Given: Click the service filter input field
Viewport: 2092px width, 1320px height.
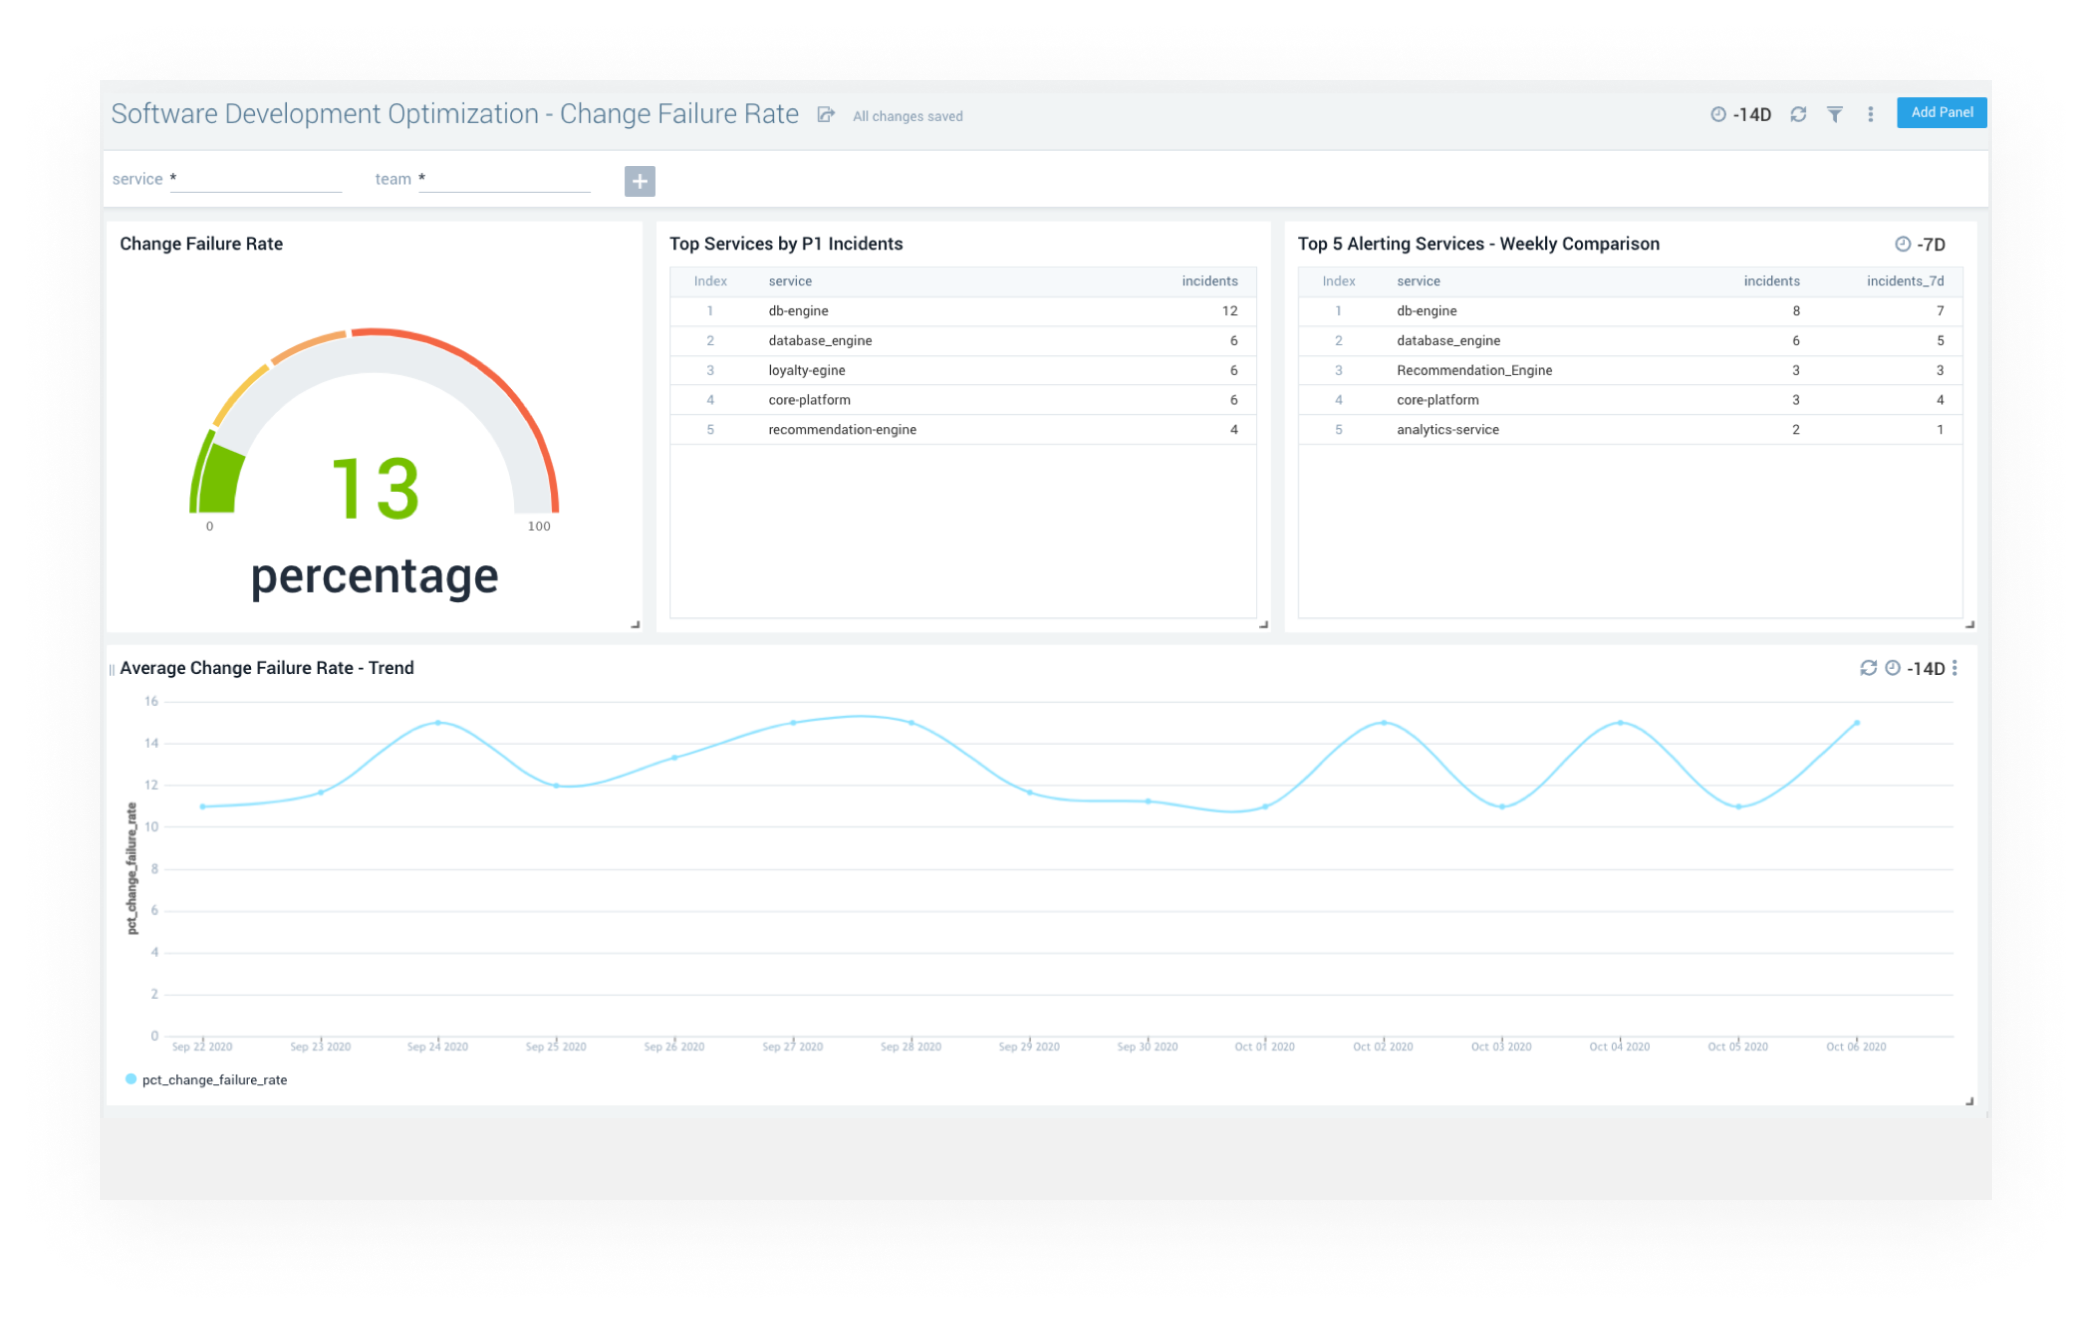Looking at the screenshot, I should click(x=256, y=180).
